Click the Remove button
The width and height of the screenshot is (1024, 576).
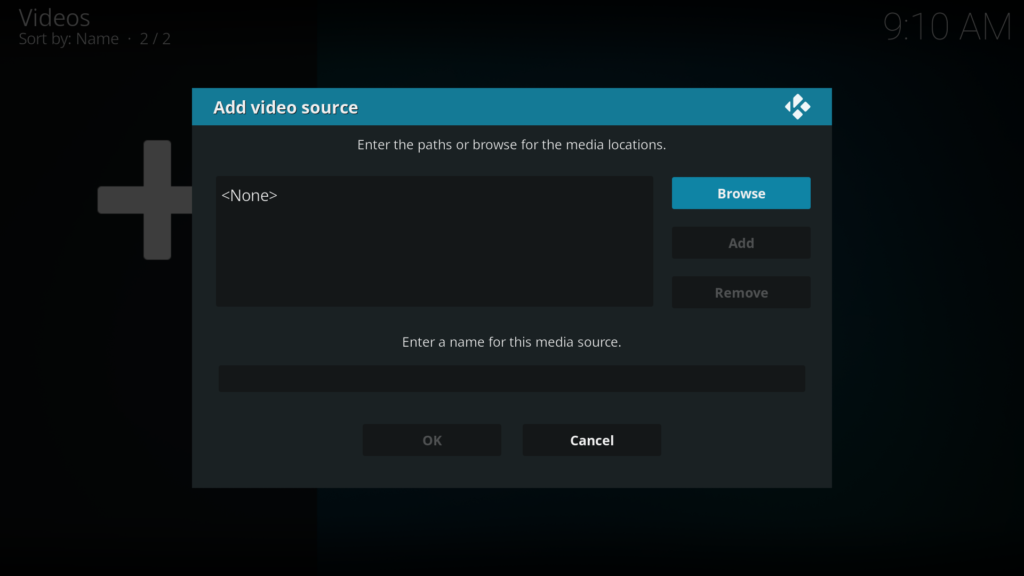click(741, 292)
